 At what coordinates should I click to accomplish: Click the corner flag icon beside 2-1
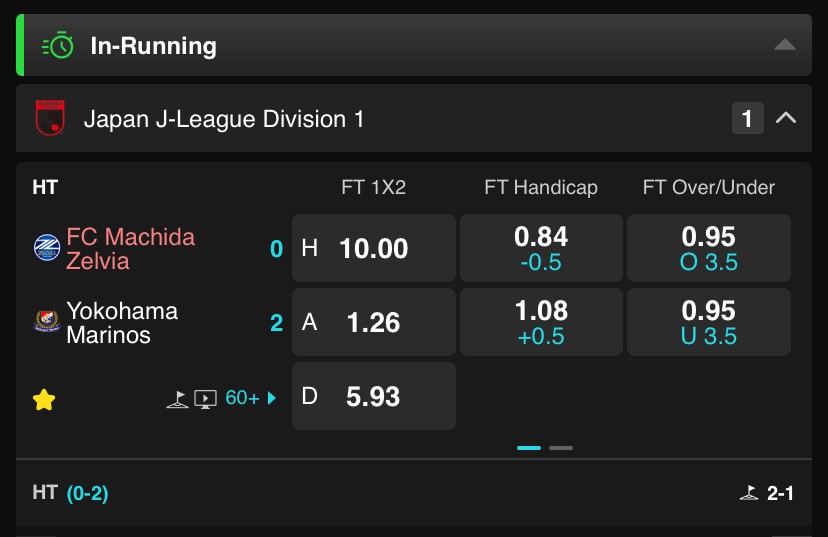tap(749, 493)
